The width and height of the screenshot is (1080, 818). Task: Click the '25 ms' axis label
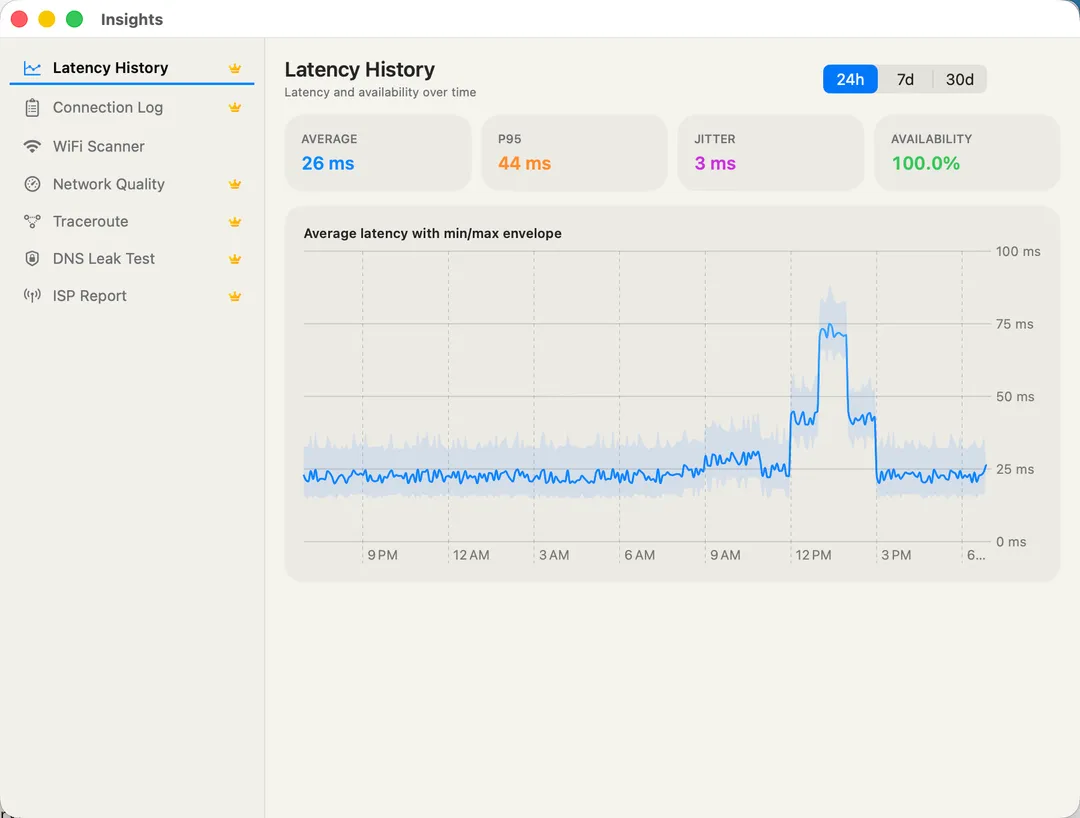point(1015,469)
